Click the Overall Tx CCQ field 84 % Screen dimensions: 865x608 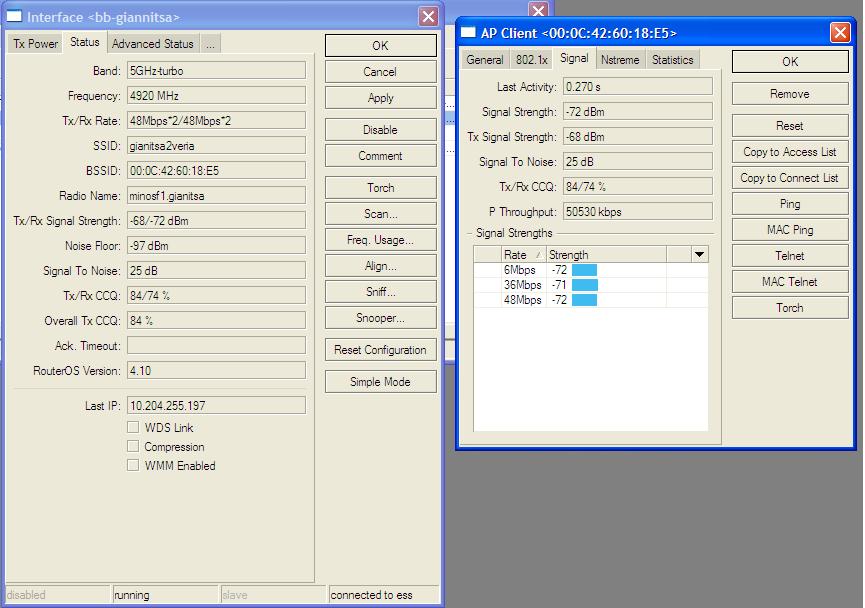pyautogui.click(x=216, y=321)
